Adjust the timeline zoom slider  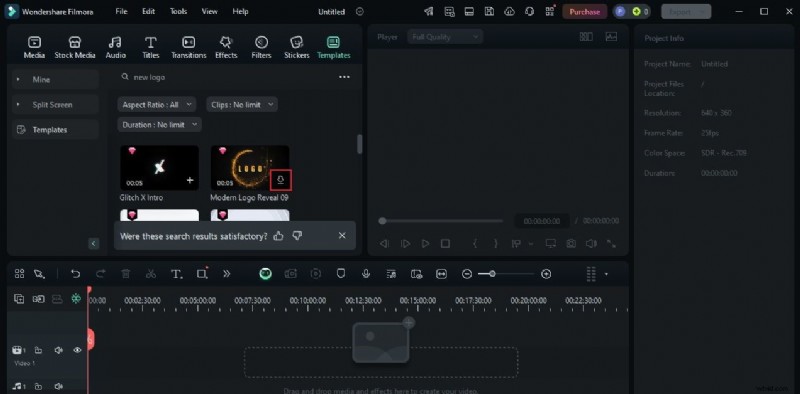pyautogui.click(x=506, y=274)
